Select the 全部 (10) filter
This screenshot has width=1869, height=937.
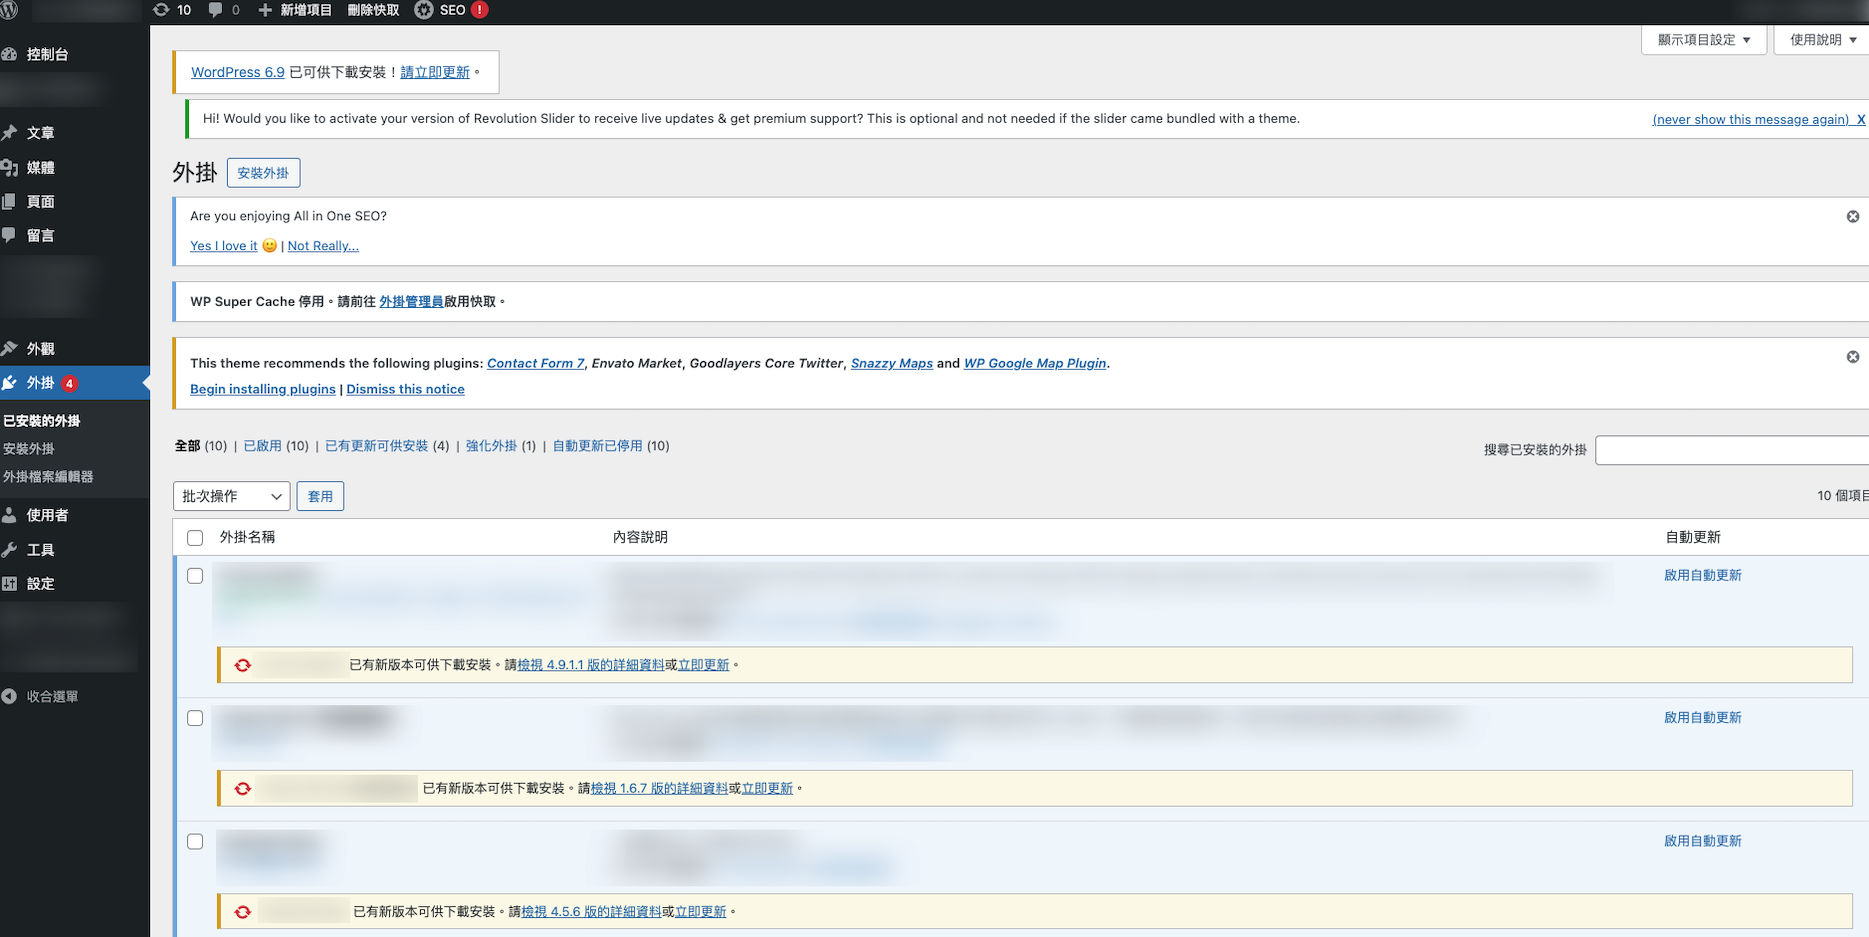[201, 446]
